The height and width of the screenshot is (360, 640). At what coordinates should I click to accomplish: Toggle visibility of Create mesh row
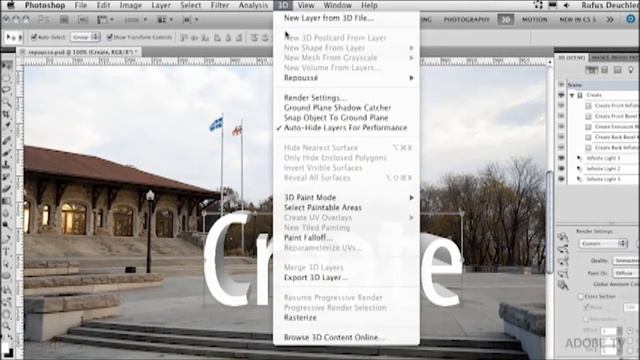(x=561, y=95)
